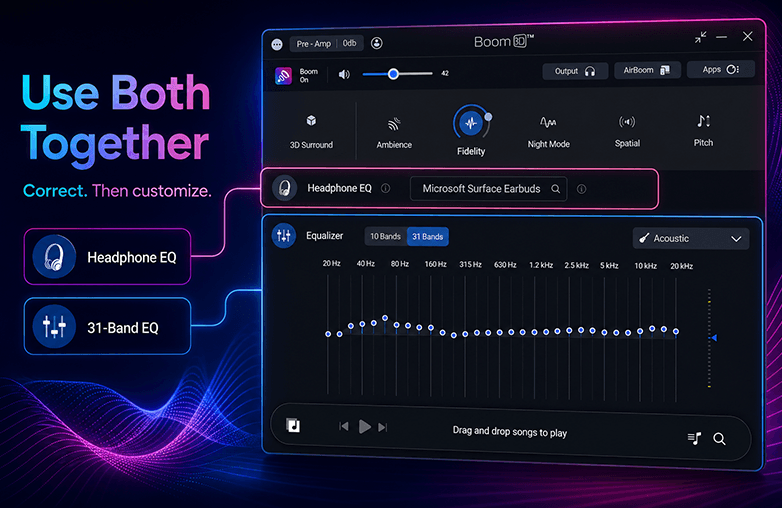Open the user account profile icon
The width and height of the screenshot is (782, 508).
pos(377,43)
